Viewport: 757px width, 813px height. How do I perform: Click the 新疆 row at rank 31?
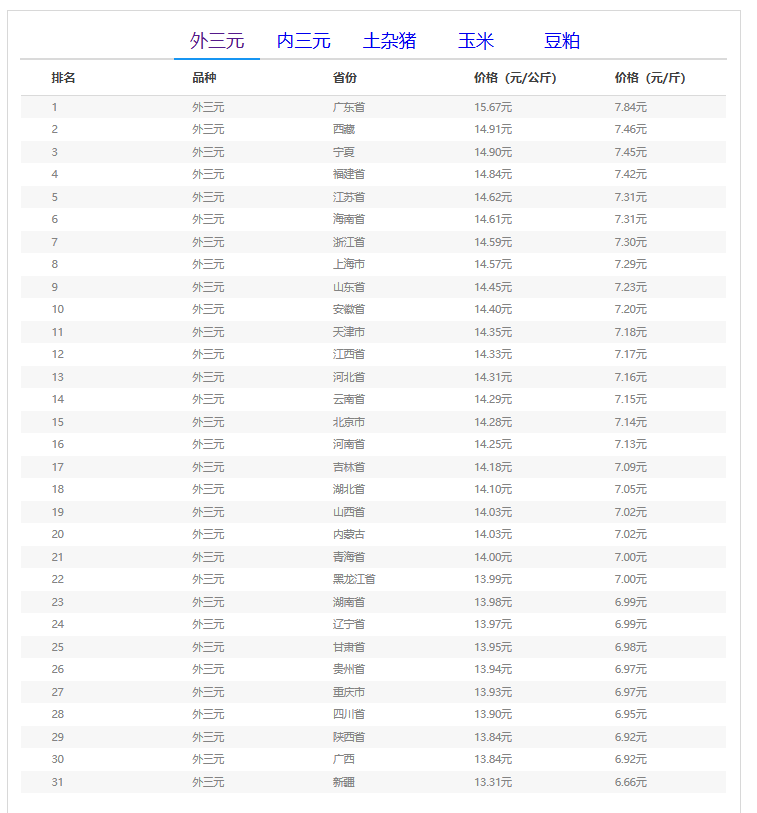(x=344, y=782)
